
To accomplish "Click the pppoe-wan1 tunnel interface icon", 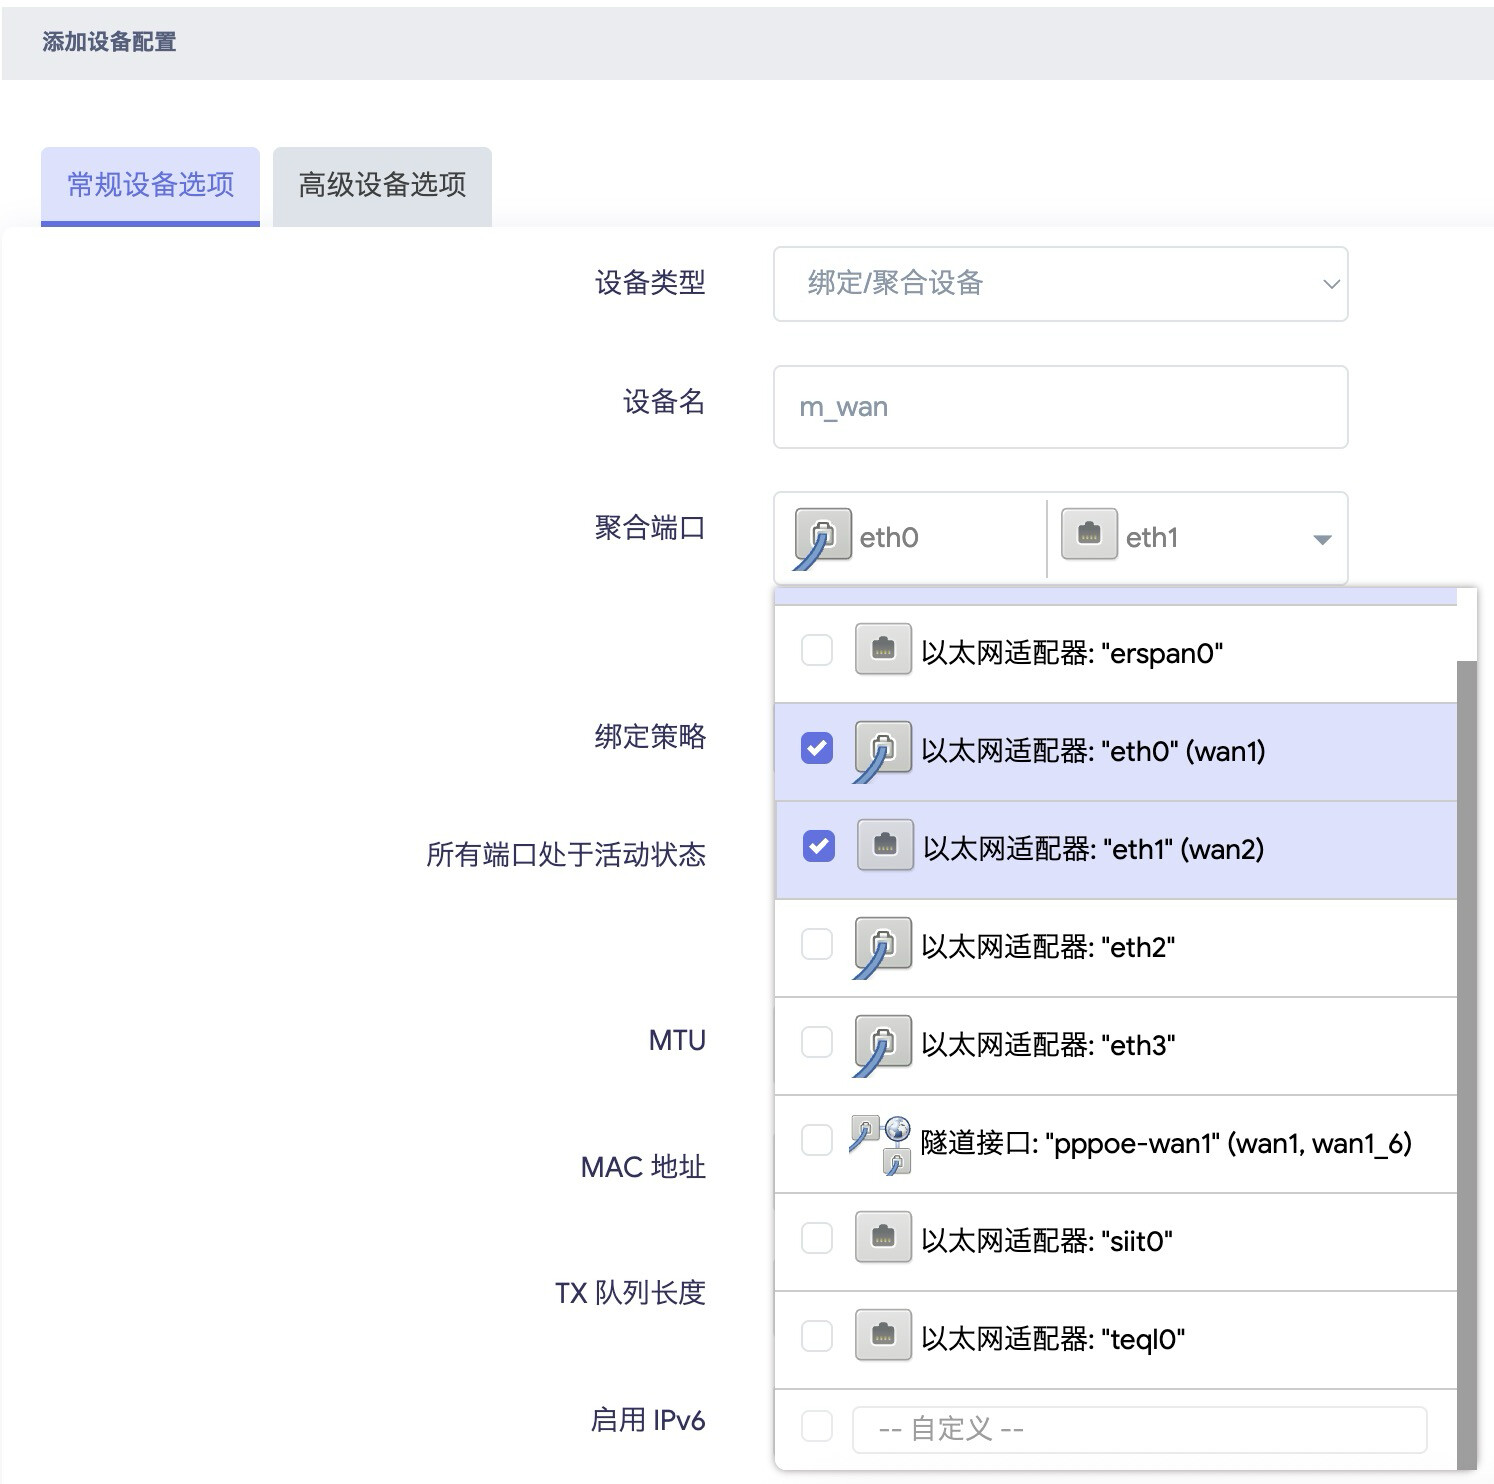I will tap(880, 1142).
